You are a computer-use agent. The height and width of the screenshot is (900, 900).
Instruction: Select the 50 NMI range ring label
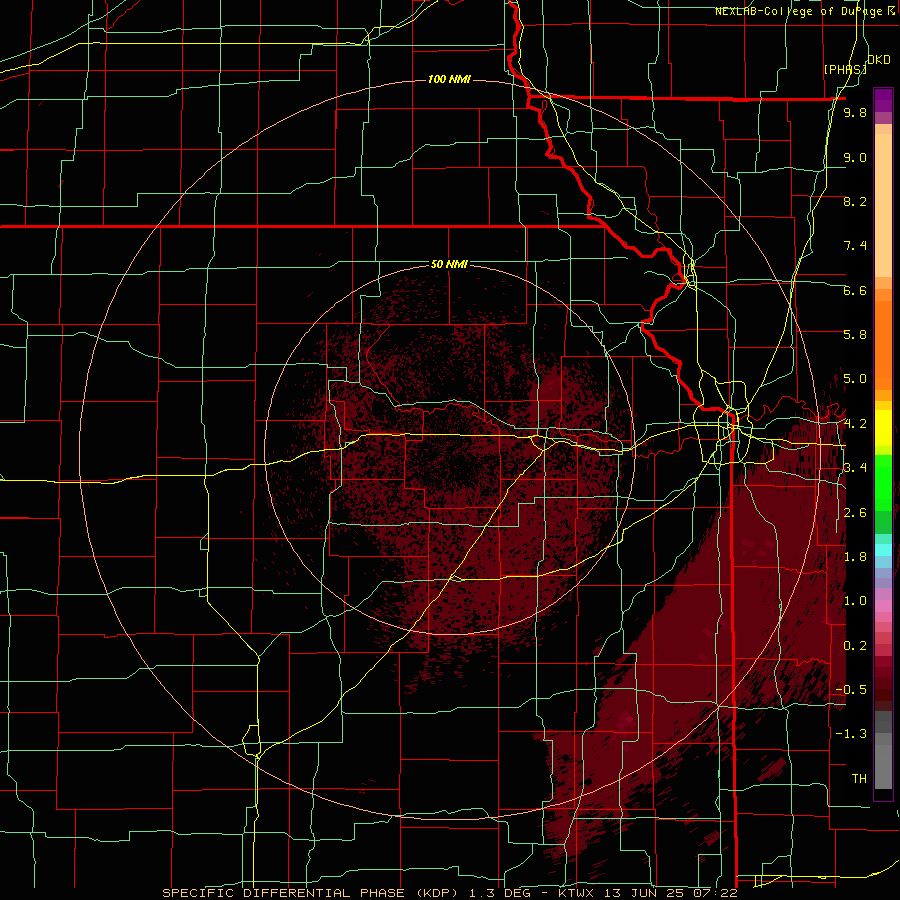pyautogui.click(x=449, y=264)
